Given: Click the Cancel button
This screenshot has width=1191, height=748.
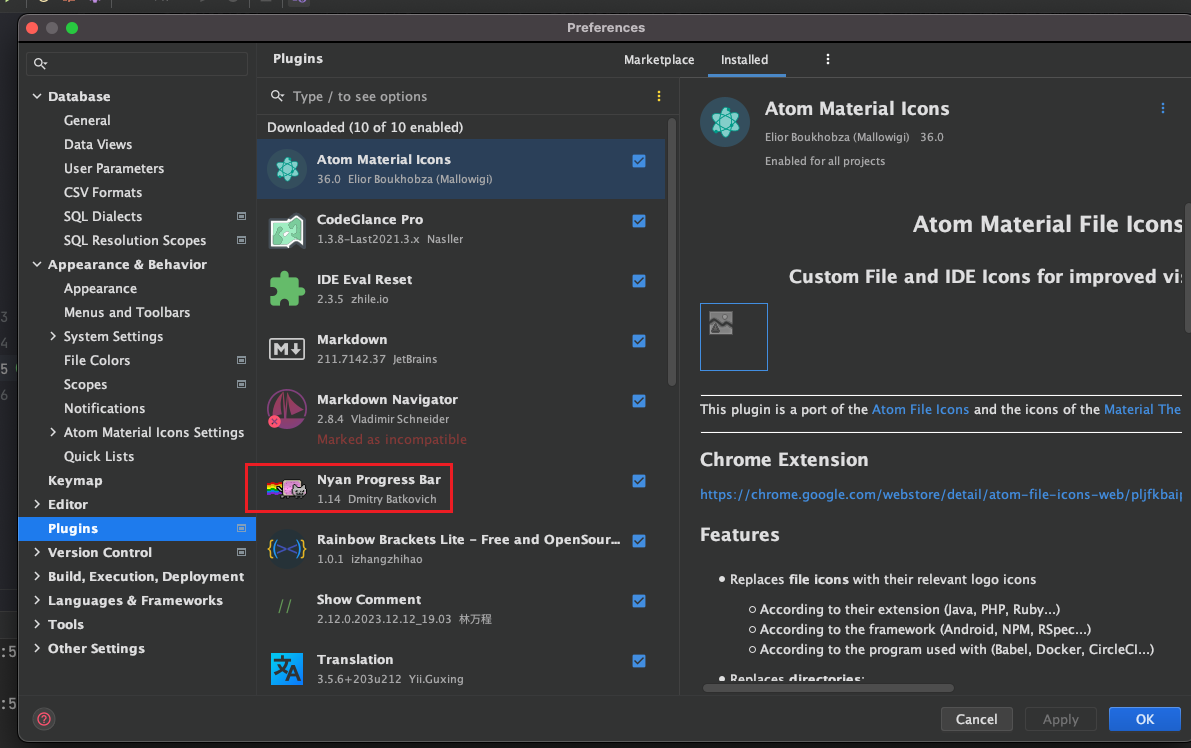Looking at the screenshot, I should click(x=976, y=719).
